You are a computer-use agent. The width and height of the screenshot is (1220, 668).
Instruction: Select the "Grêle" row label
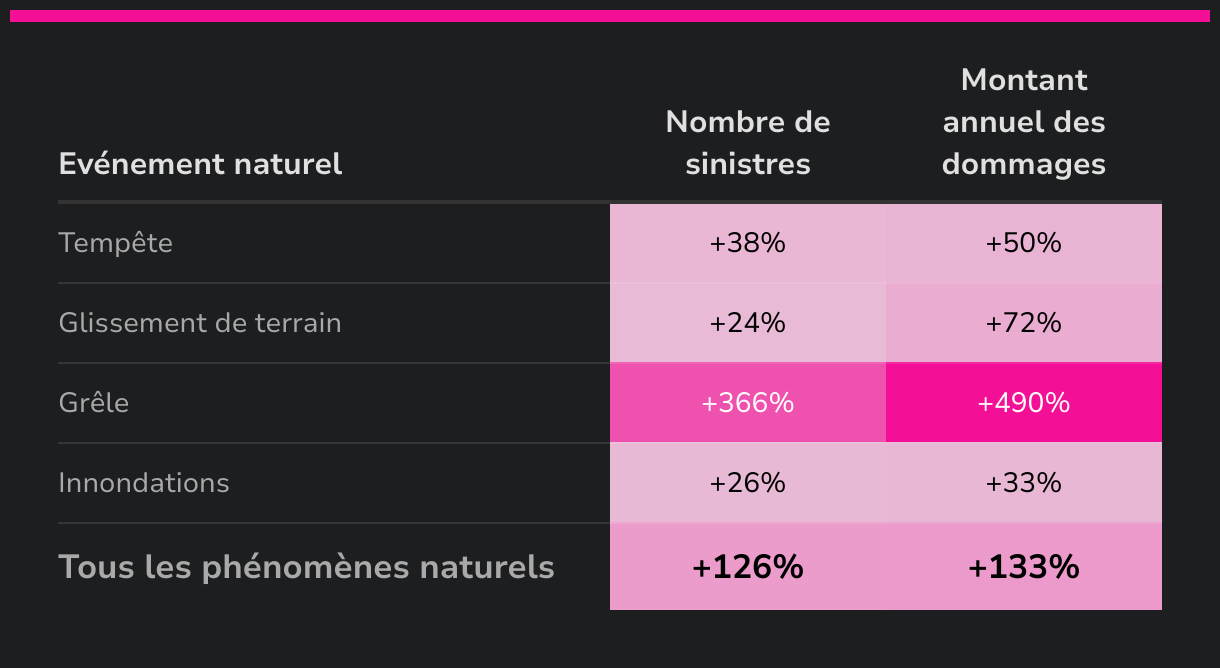coord(94,403)
